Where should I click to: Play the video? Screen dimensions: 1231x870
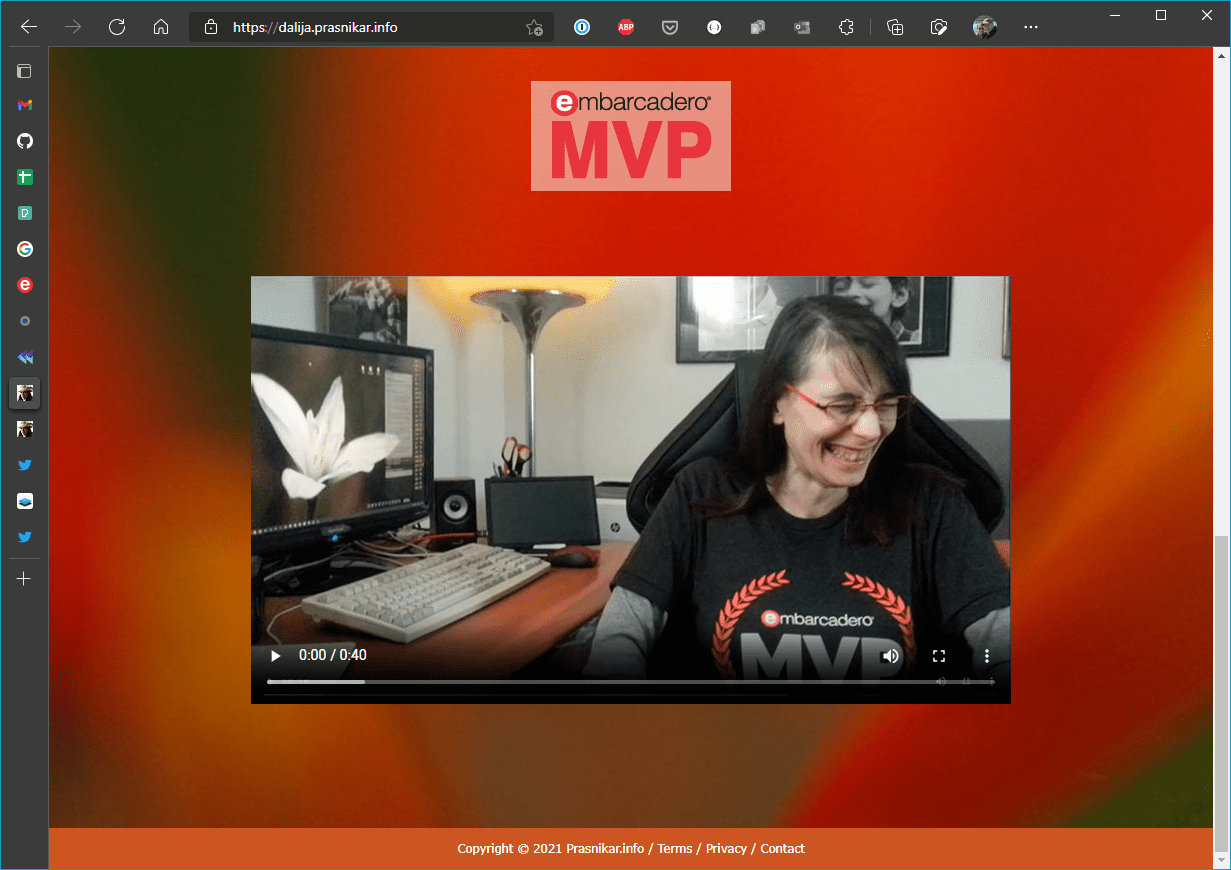(275, 656)
